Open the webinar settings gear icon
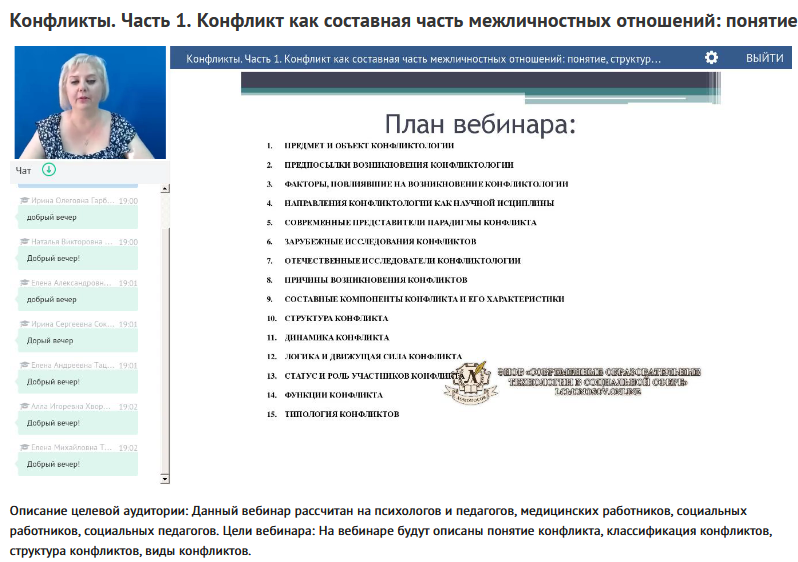 pyautogui.click(x=711, y=58)
